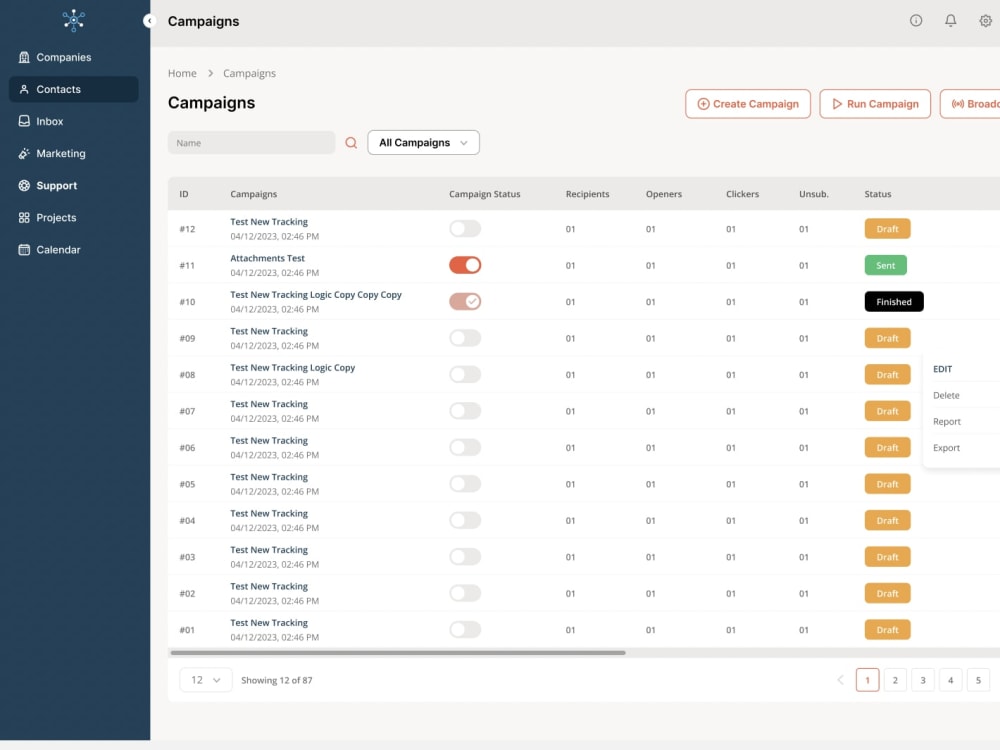Open rows-per-page 12 dropdown

[205, 680]
